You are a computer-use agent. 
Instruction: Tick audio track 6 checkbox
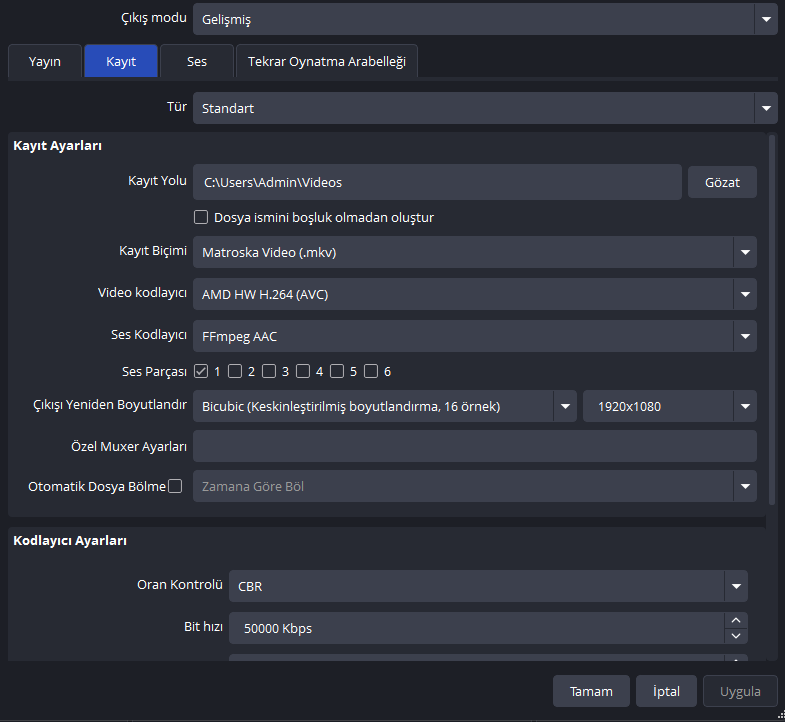tap(371, 372)
